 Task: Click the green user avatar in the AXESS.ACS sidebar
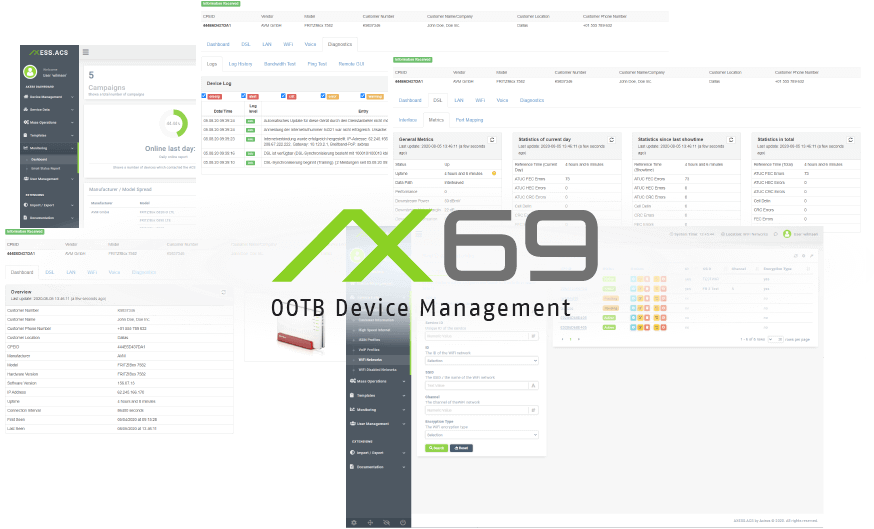pos(30,72)
